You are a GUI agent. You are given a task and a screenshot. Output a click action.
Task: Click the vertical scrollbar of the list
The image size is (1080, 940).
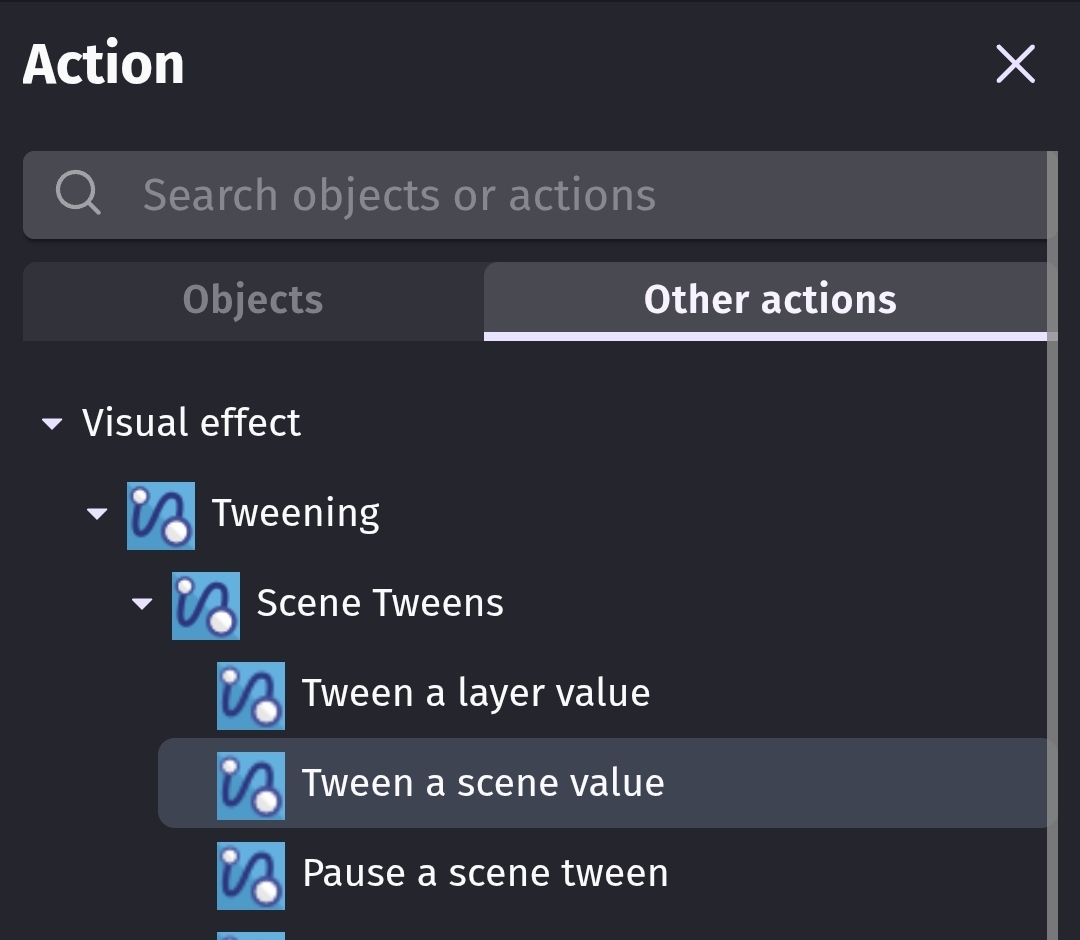pos(1052,545)
